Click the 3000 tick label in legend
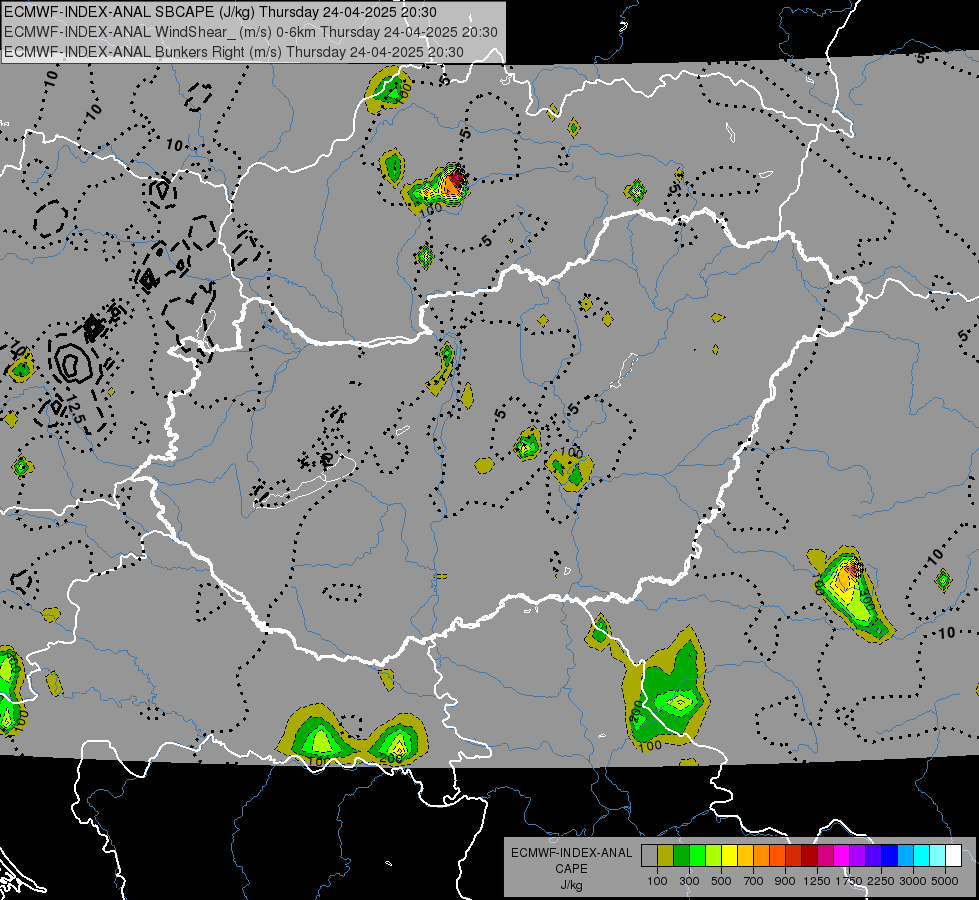Viewport: 979px width, 900px height. (913, 881)
